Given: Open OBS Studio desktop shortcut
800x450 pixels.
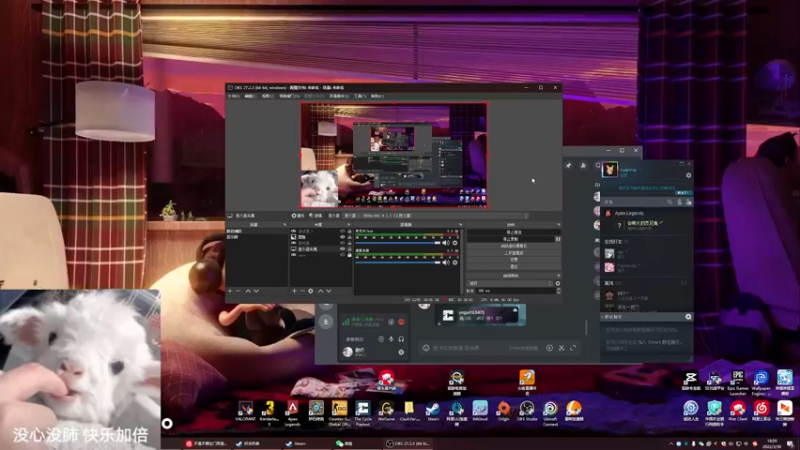Looking at the screenshot, I should [x=527, y=411].
